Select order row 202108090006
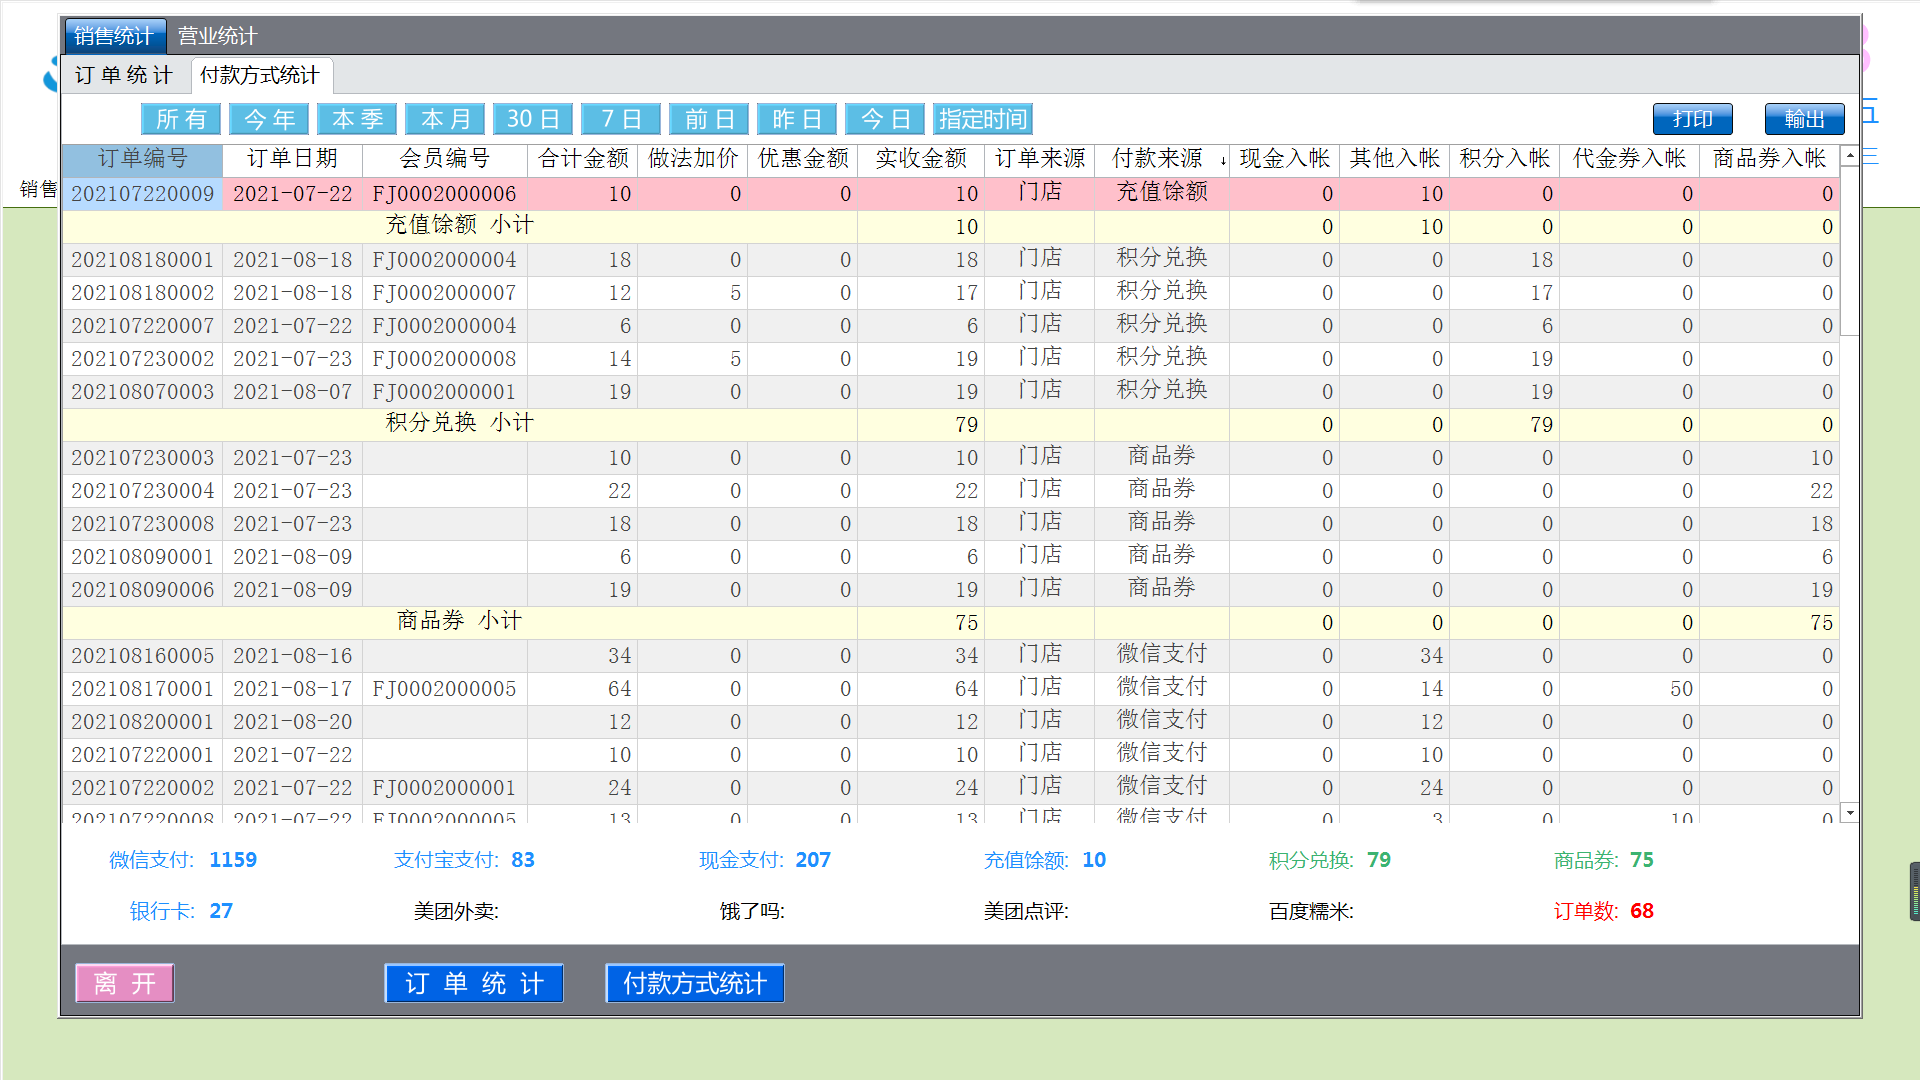 (x=950, y=590)
